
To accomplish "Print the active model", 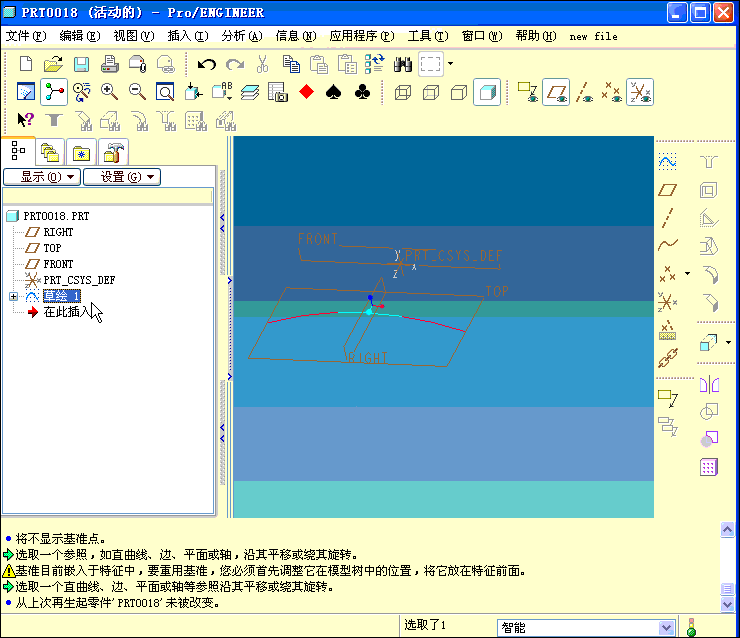I will [109, 64].
